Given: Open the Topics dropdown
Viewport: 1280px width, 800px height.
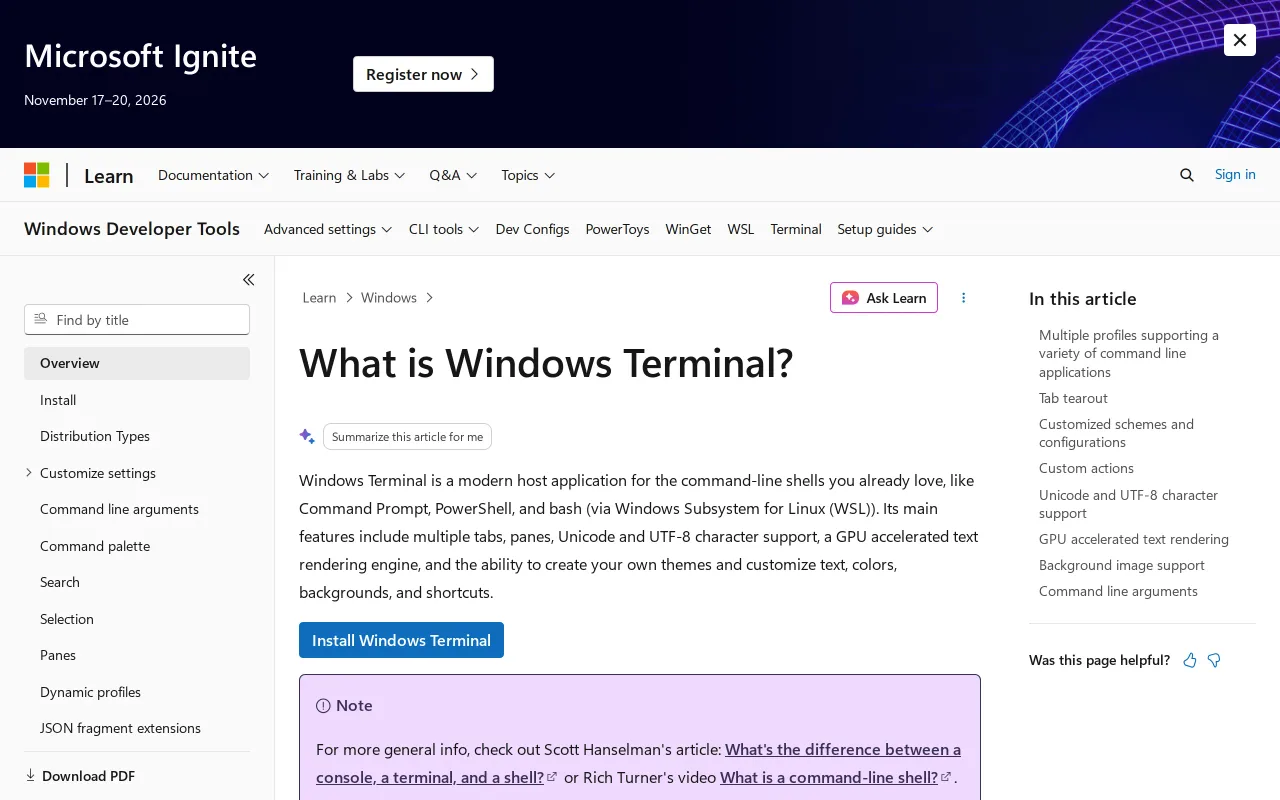Looking at the screenshot, I should pyautogui.click(x=528, y=175).
